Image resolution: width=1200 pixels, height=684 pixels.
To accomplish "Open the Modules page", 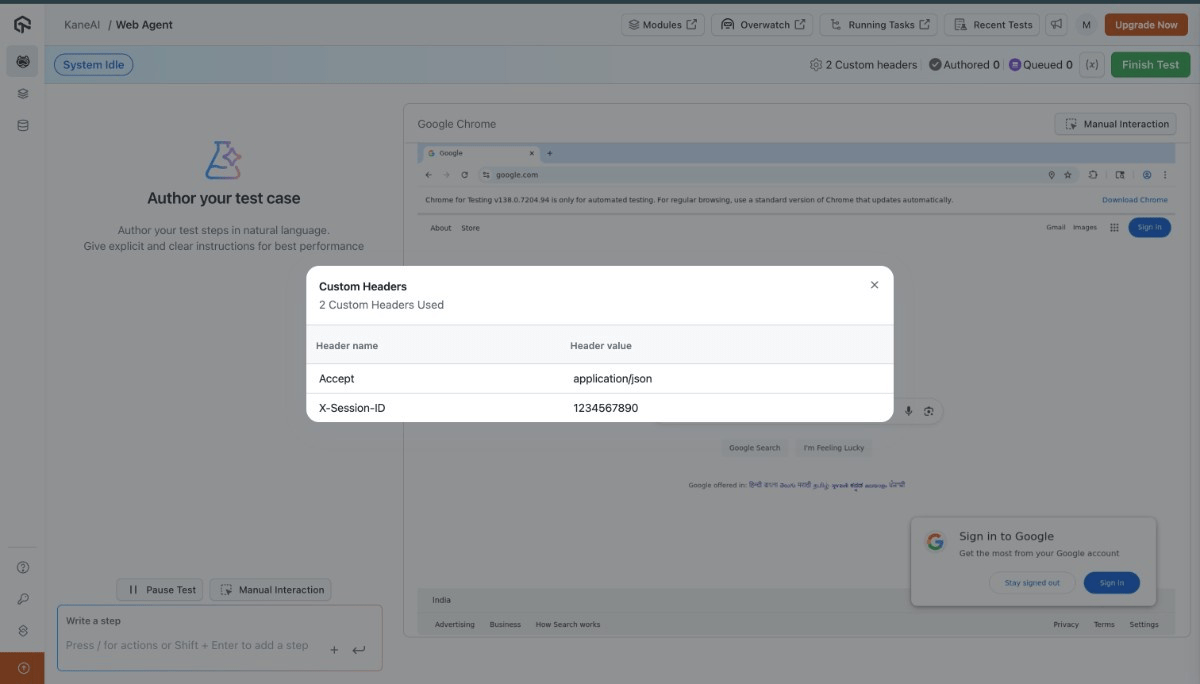I will coord(662,25).
